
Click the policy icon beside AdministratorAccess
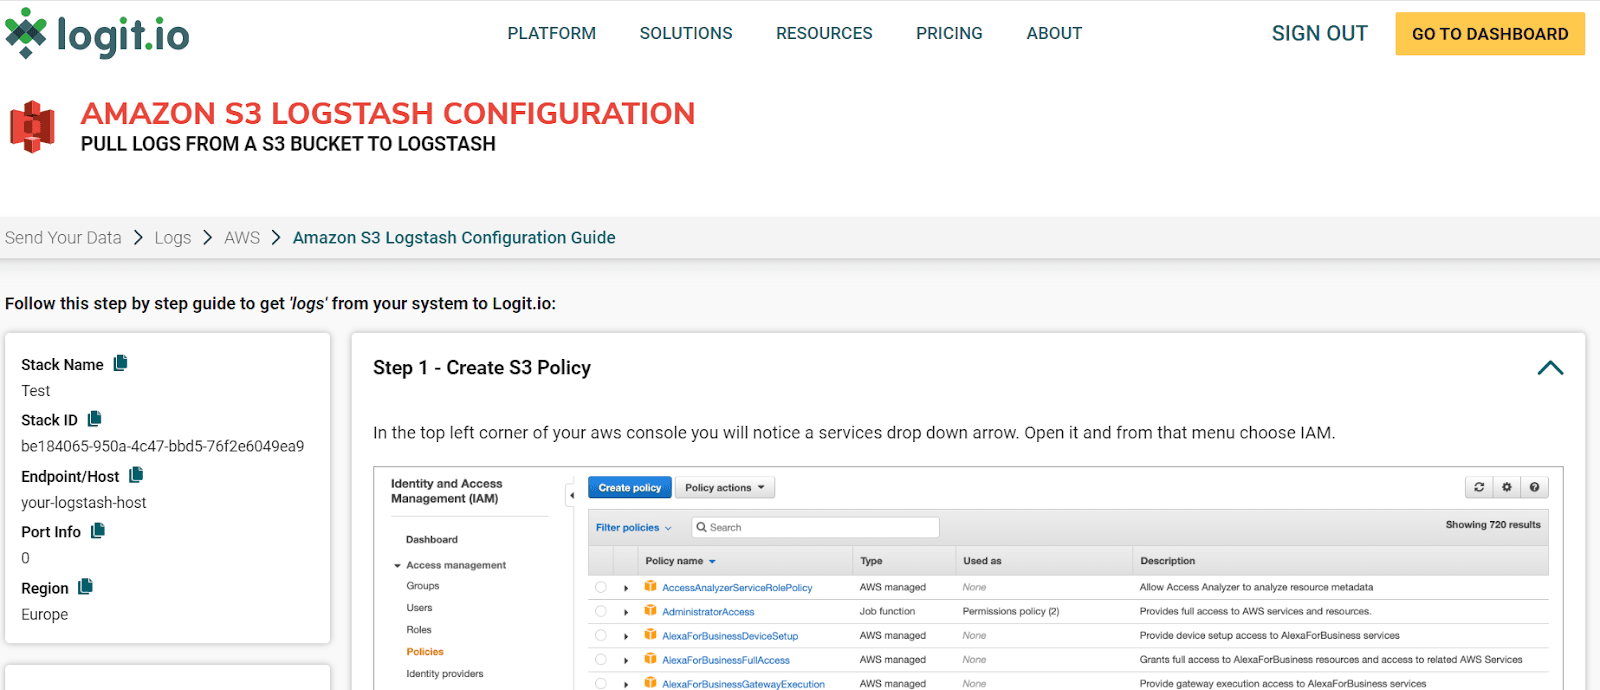[650, 610]
